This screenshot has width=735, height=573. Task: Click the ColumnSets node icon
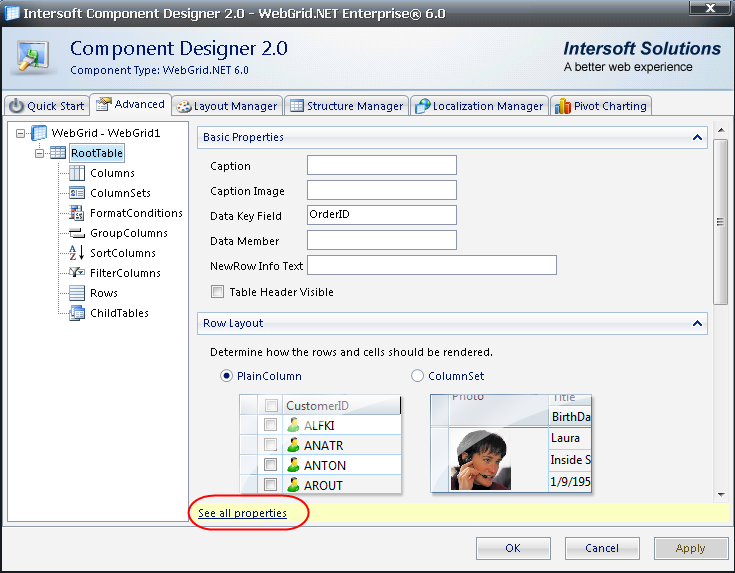tap(77, 193)
